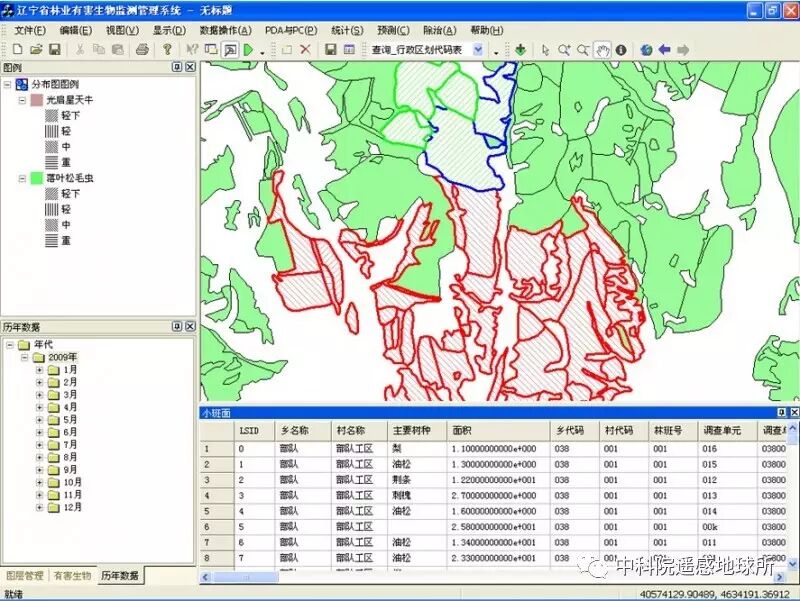This screenshot has width=800, height=601.
Task: Click the red X delete icon
Action: point(305,49)
